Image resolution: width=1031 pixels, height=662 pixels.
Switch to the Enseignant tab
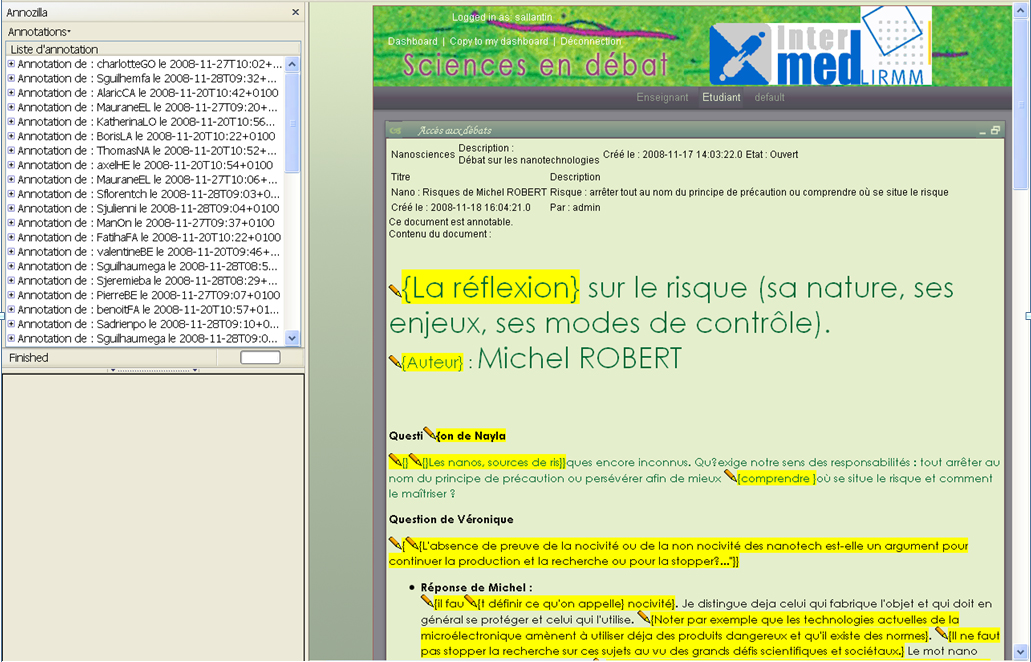662,97
